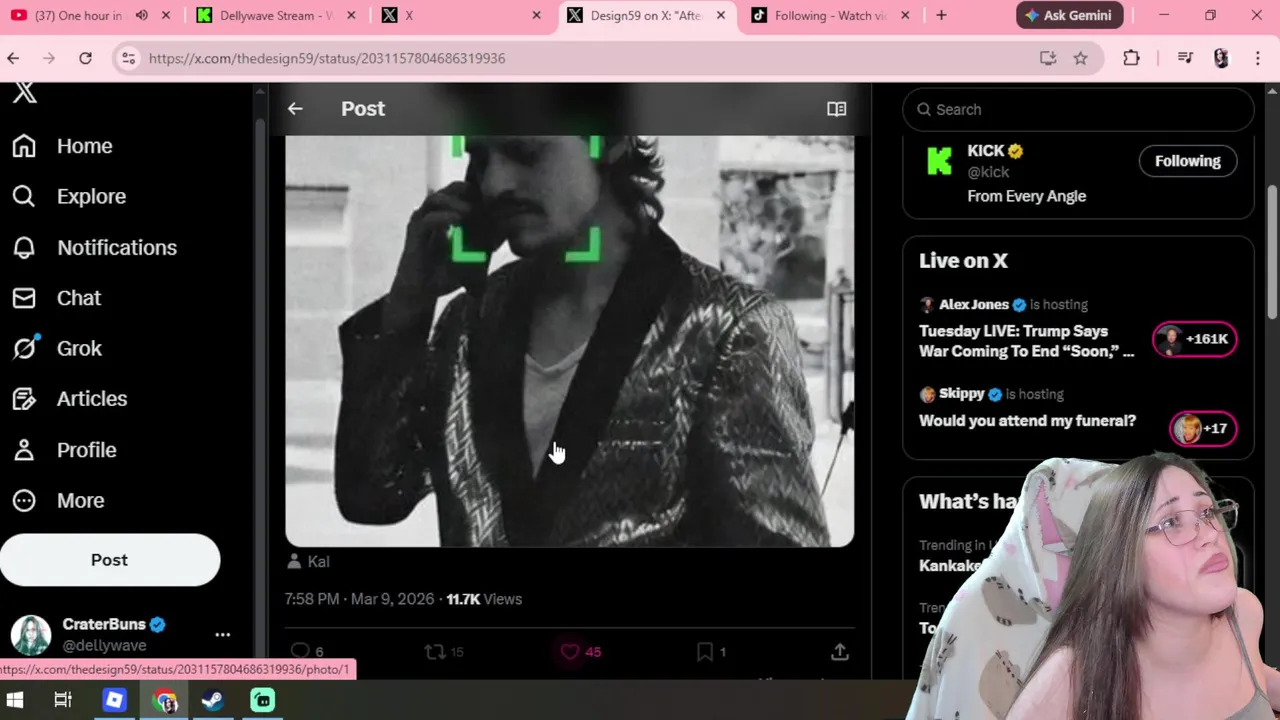1280x720 pixels.
Task: Open the More menu in sidebar
Action: pos(58,500)
